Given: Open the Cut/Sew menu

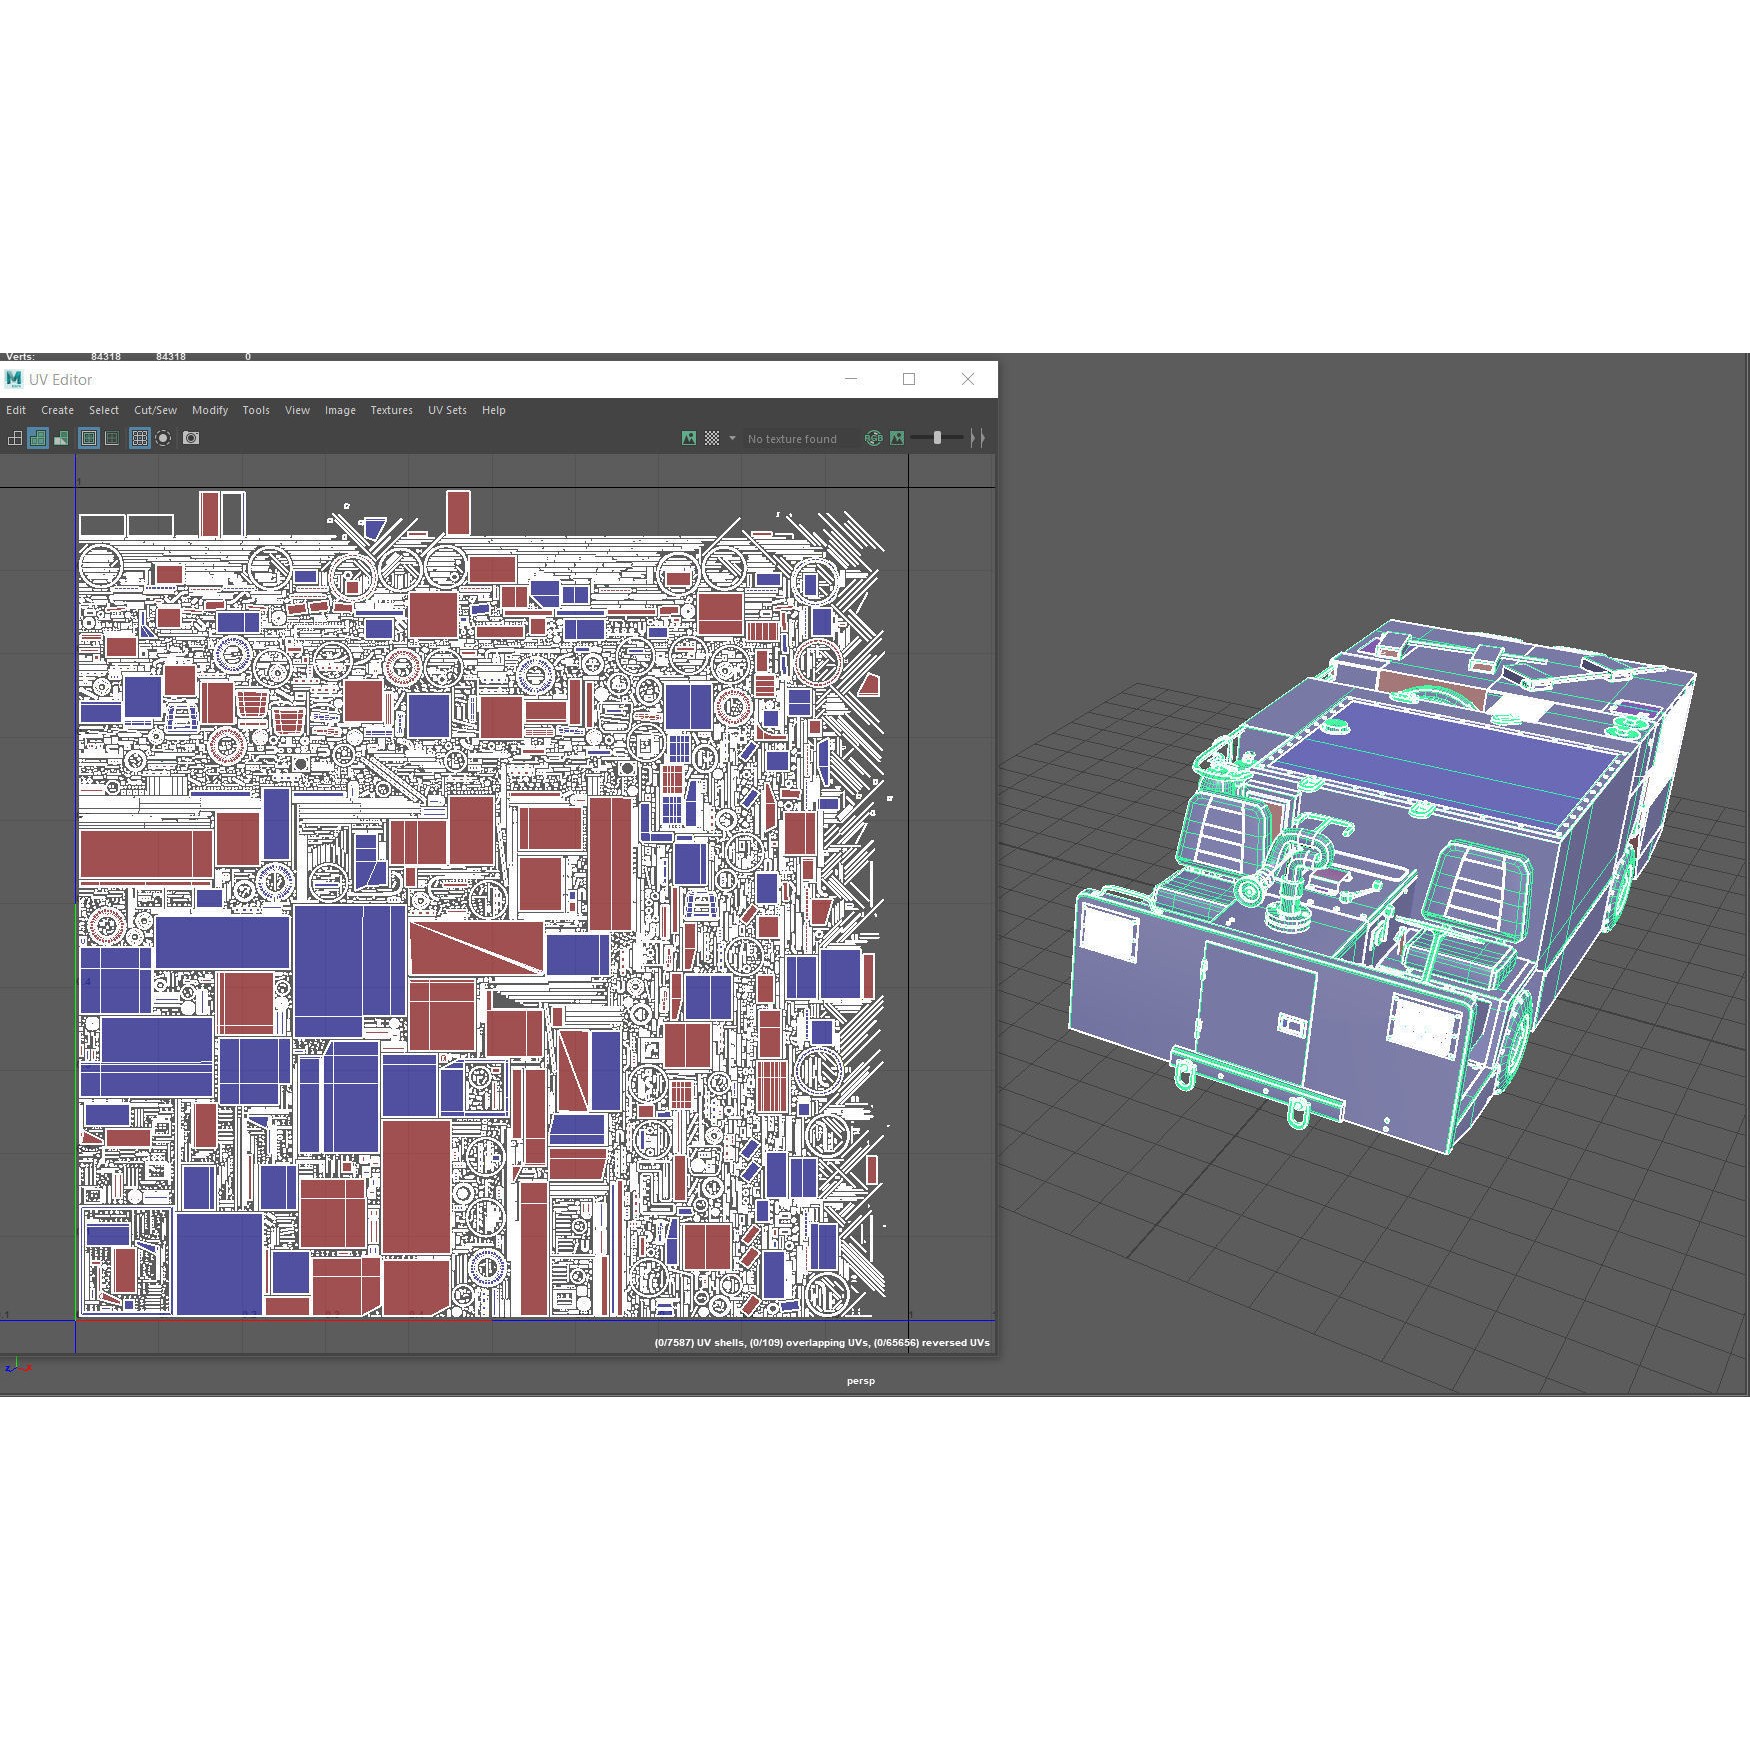Looking at the screenshot, I should (x=155, y=410).
